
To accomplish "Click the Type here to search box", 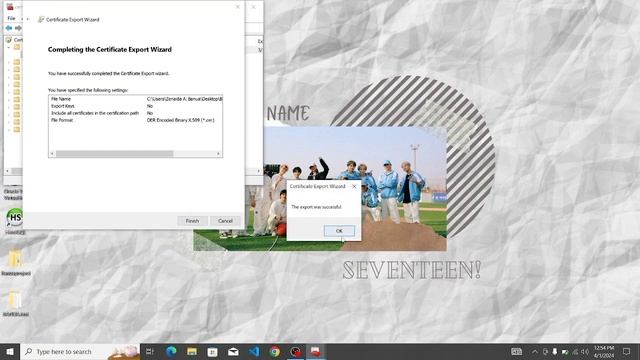I will click(80, 351).
